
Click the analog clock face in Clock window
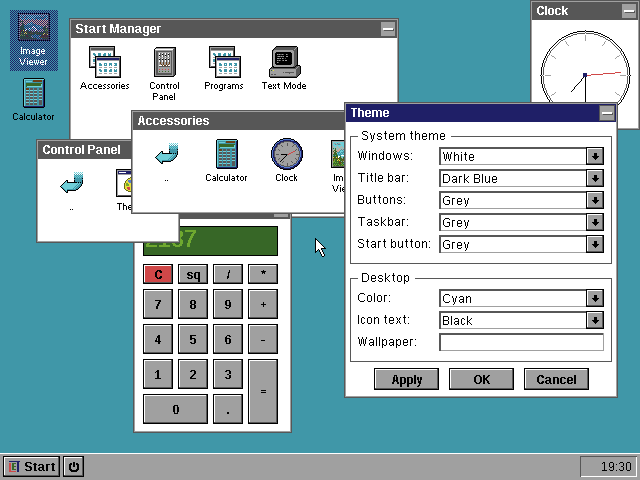pos(585,67)
